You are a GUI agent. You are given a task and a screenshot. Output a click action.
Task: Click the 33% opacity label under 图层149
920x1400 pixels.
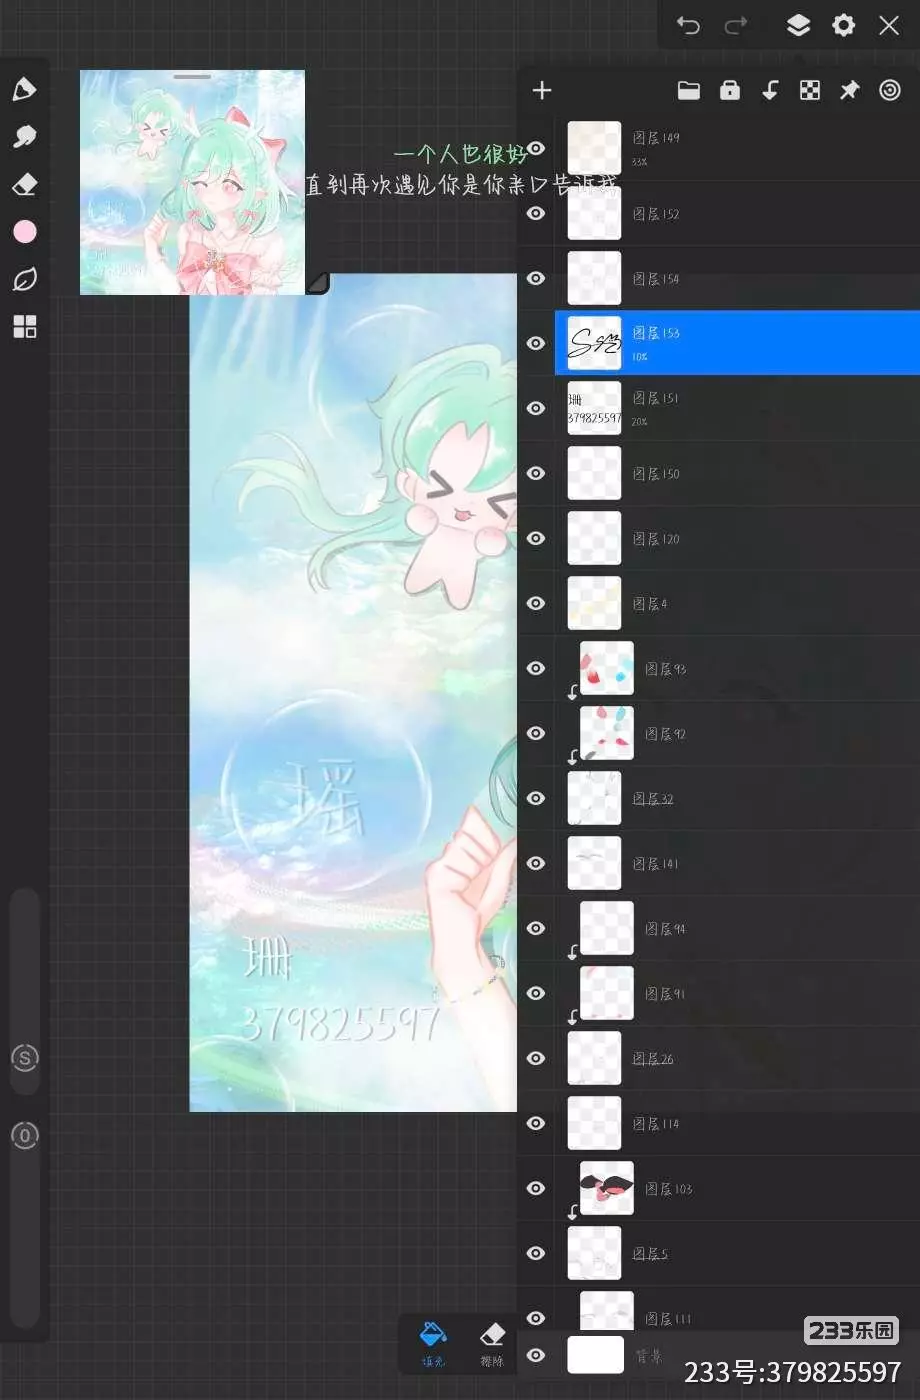click(640, 162)
